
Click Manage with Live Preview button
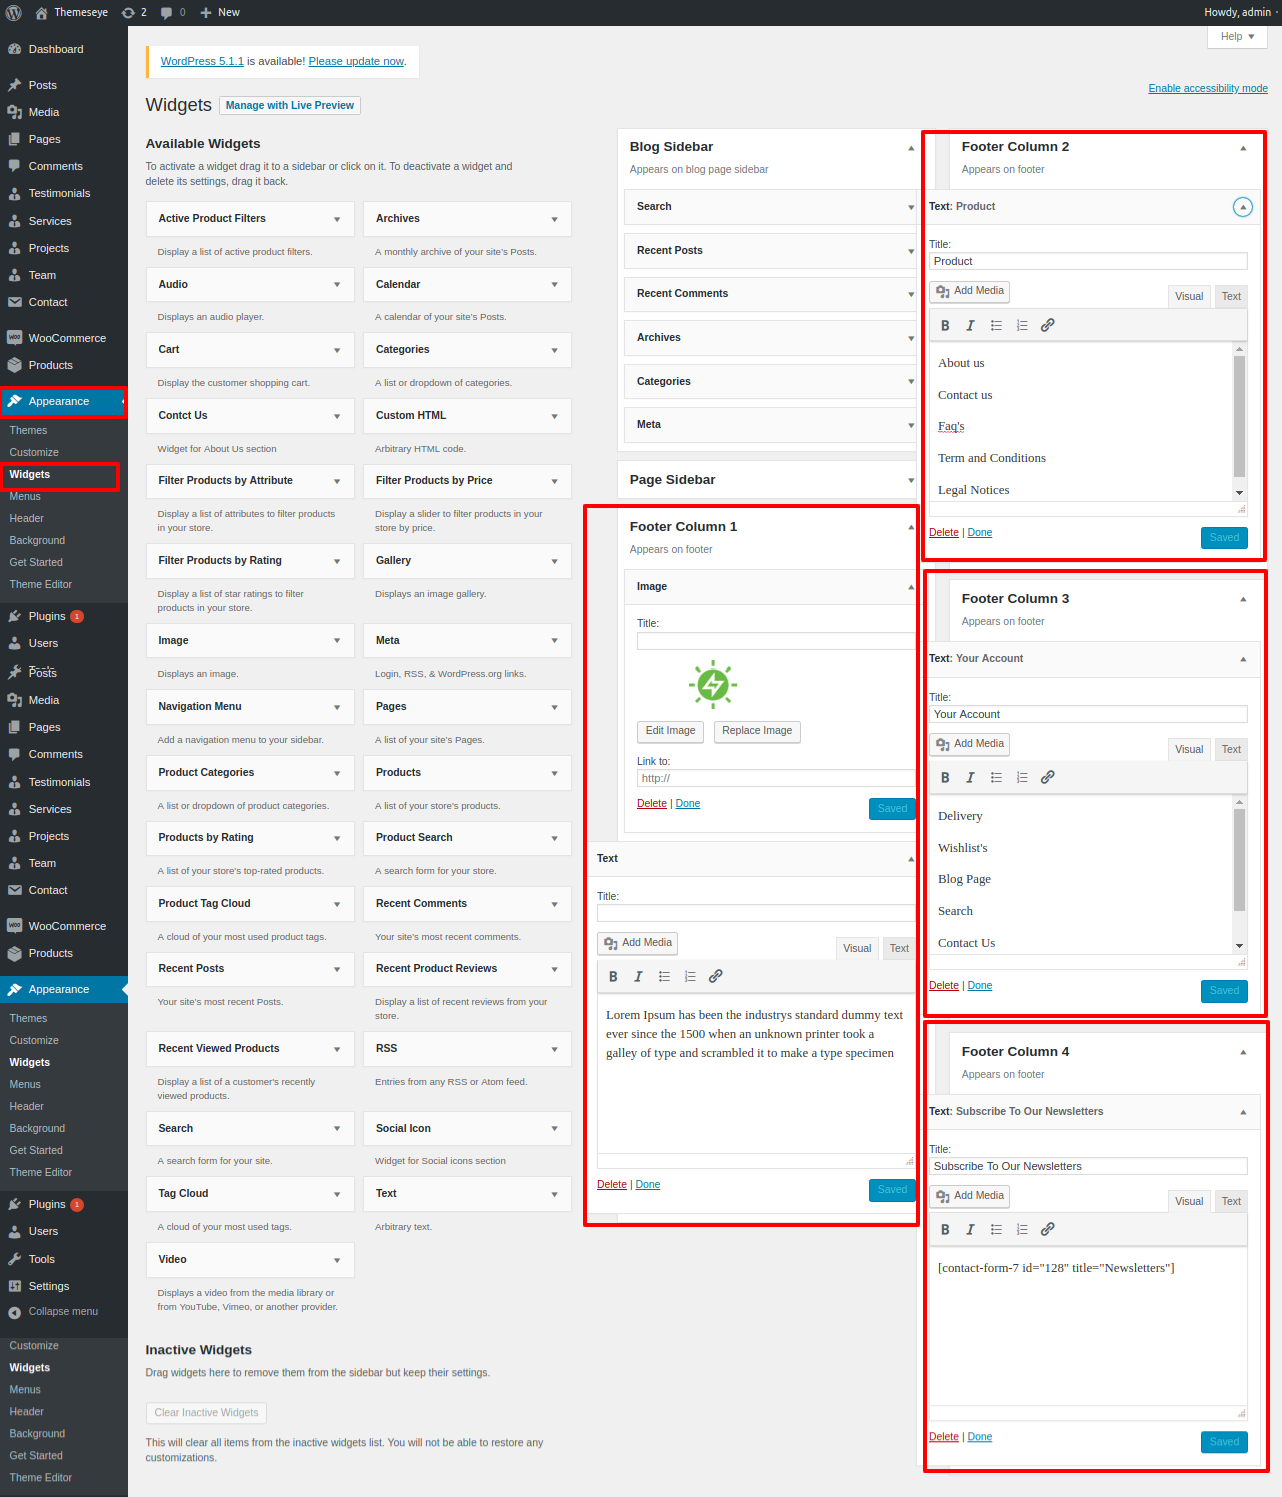pos(289,106)
